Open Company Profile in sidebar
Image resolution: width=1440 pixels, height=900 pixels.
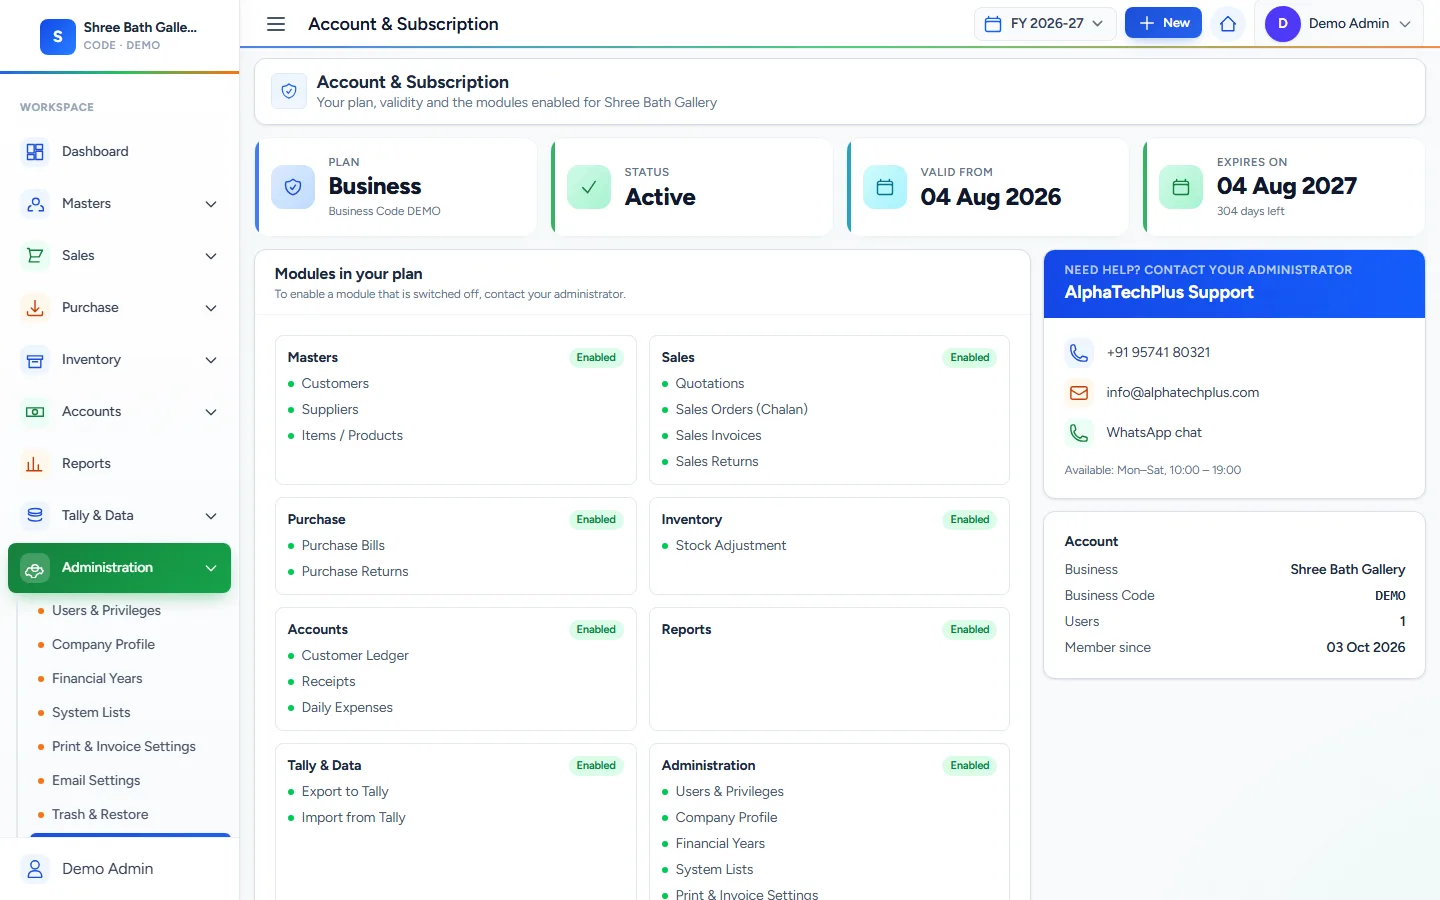(x=103, y=645)
